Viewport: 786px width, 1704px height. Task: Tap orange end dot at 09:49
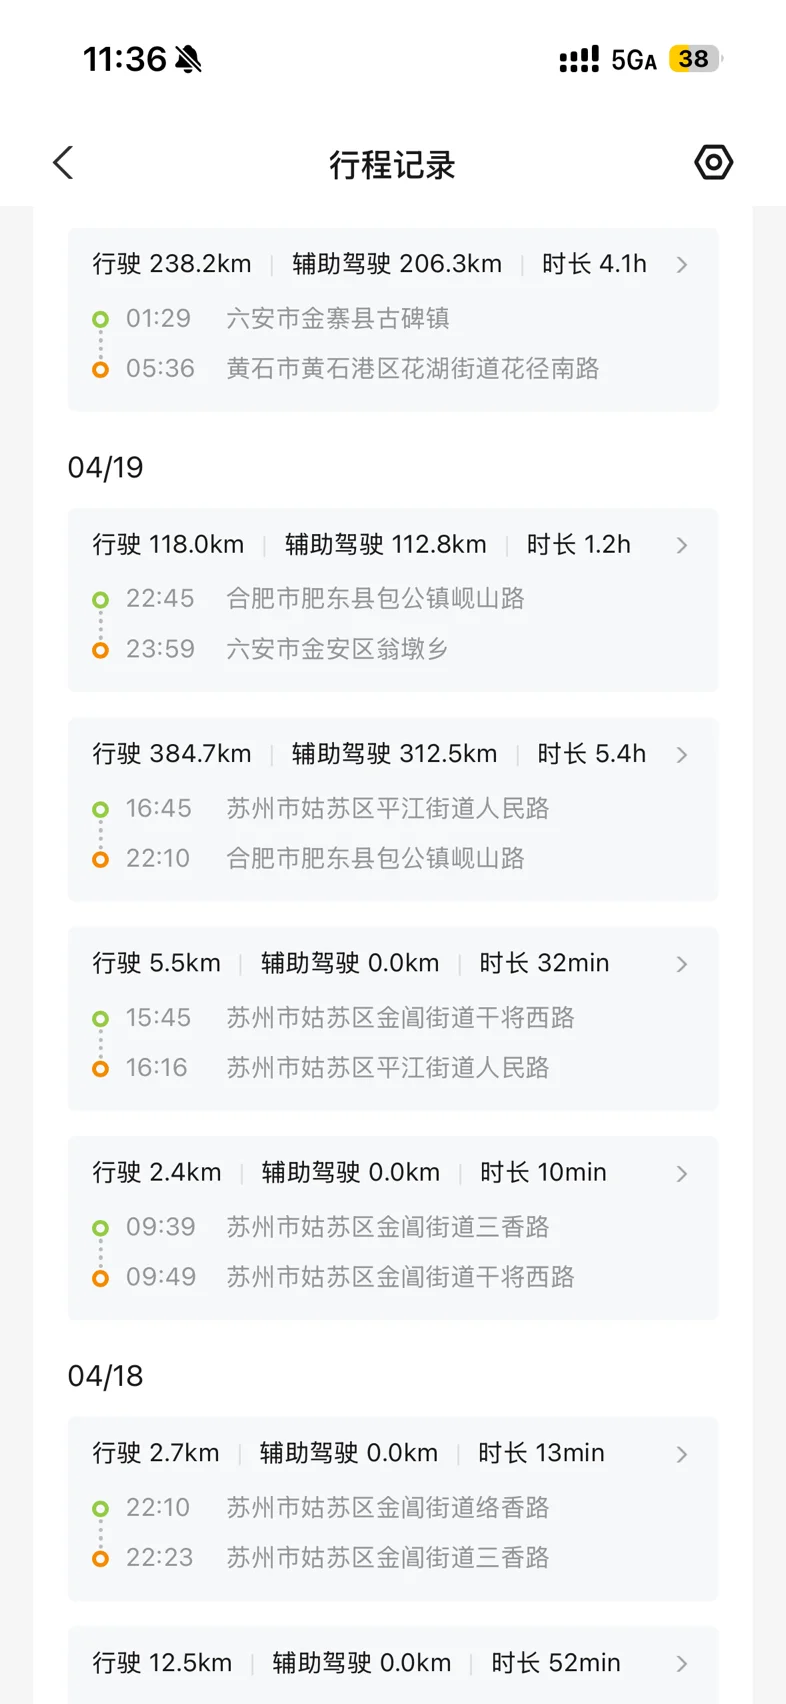(100, 1278)
